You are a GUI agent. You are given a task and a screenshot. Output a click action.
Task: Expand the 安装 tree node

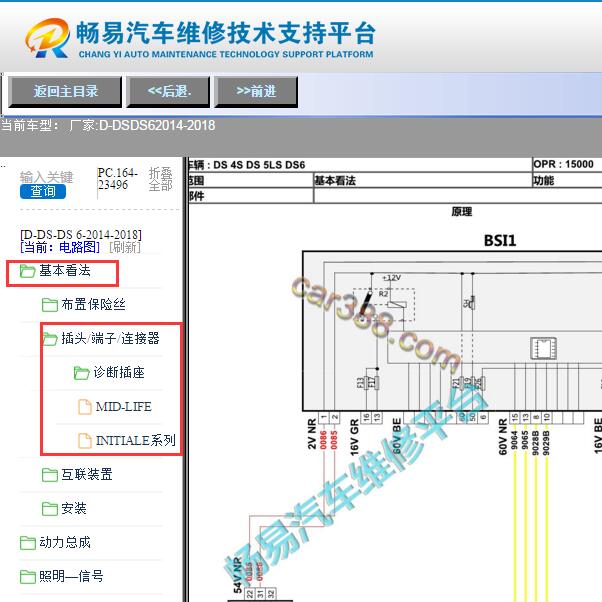[74, 508]
